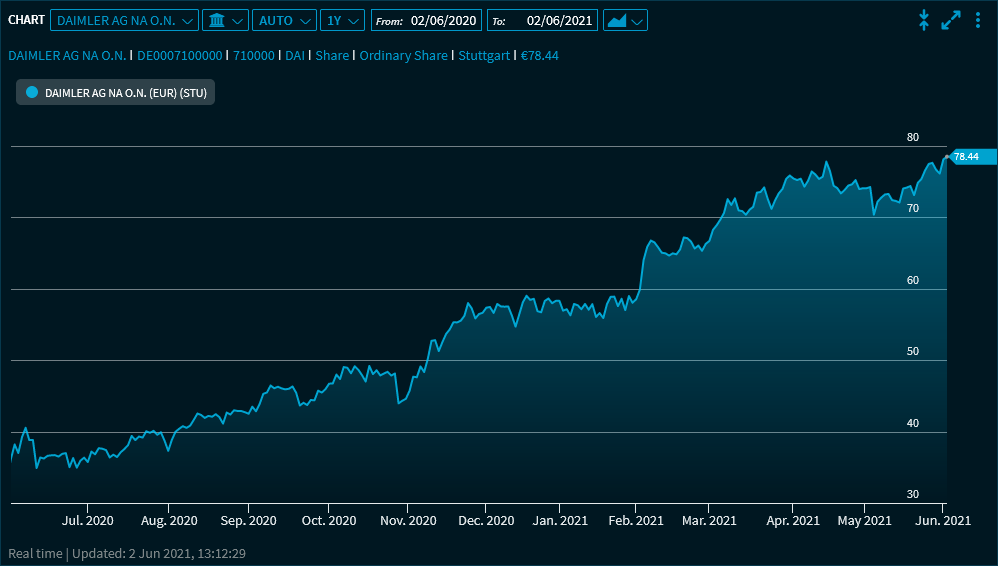
Task: Click the DAI ticker symbol link
Action: (295, 56)
